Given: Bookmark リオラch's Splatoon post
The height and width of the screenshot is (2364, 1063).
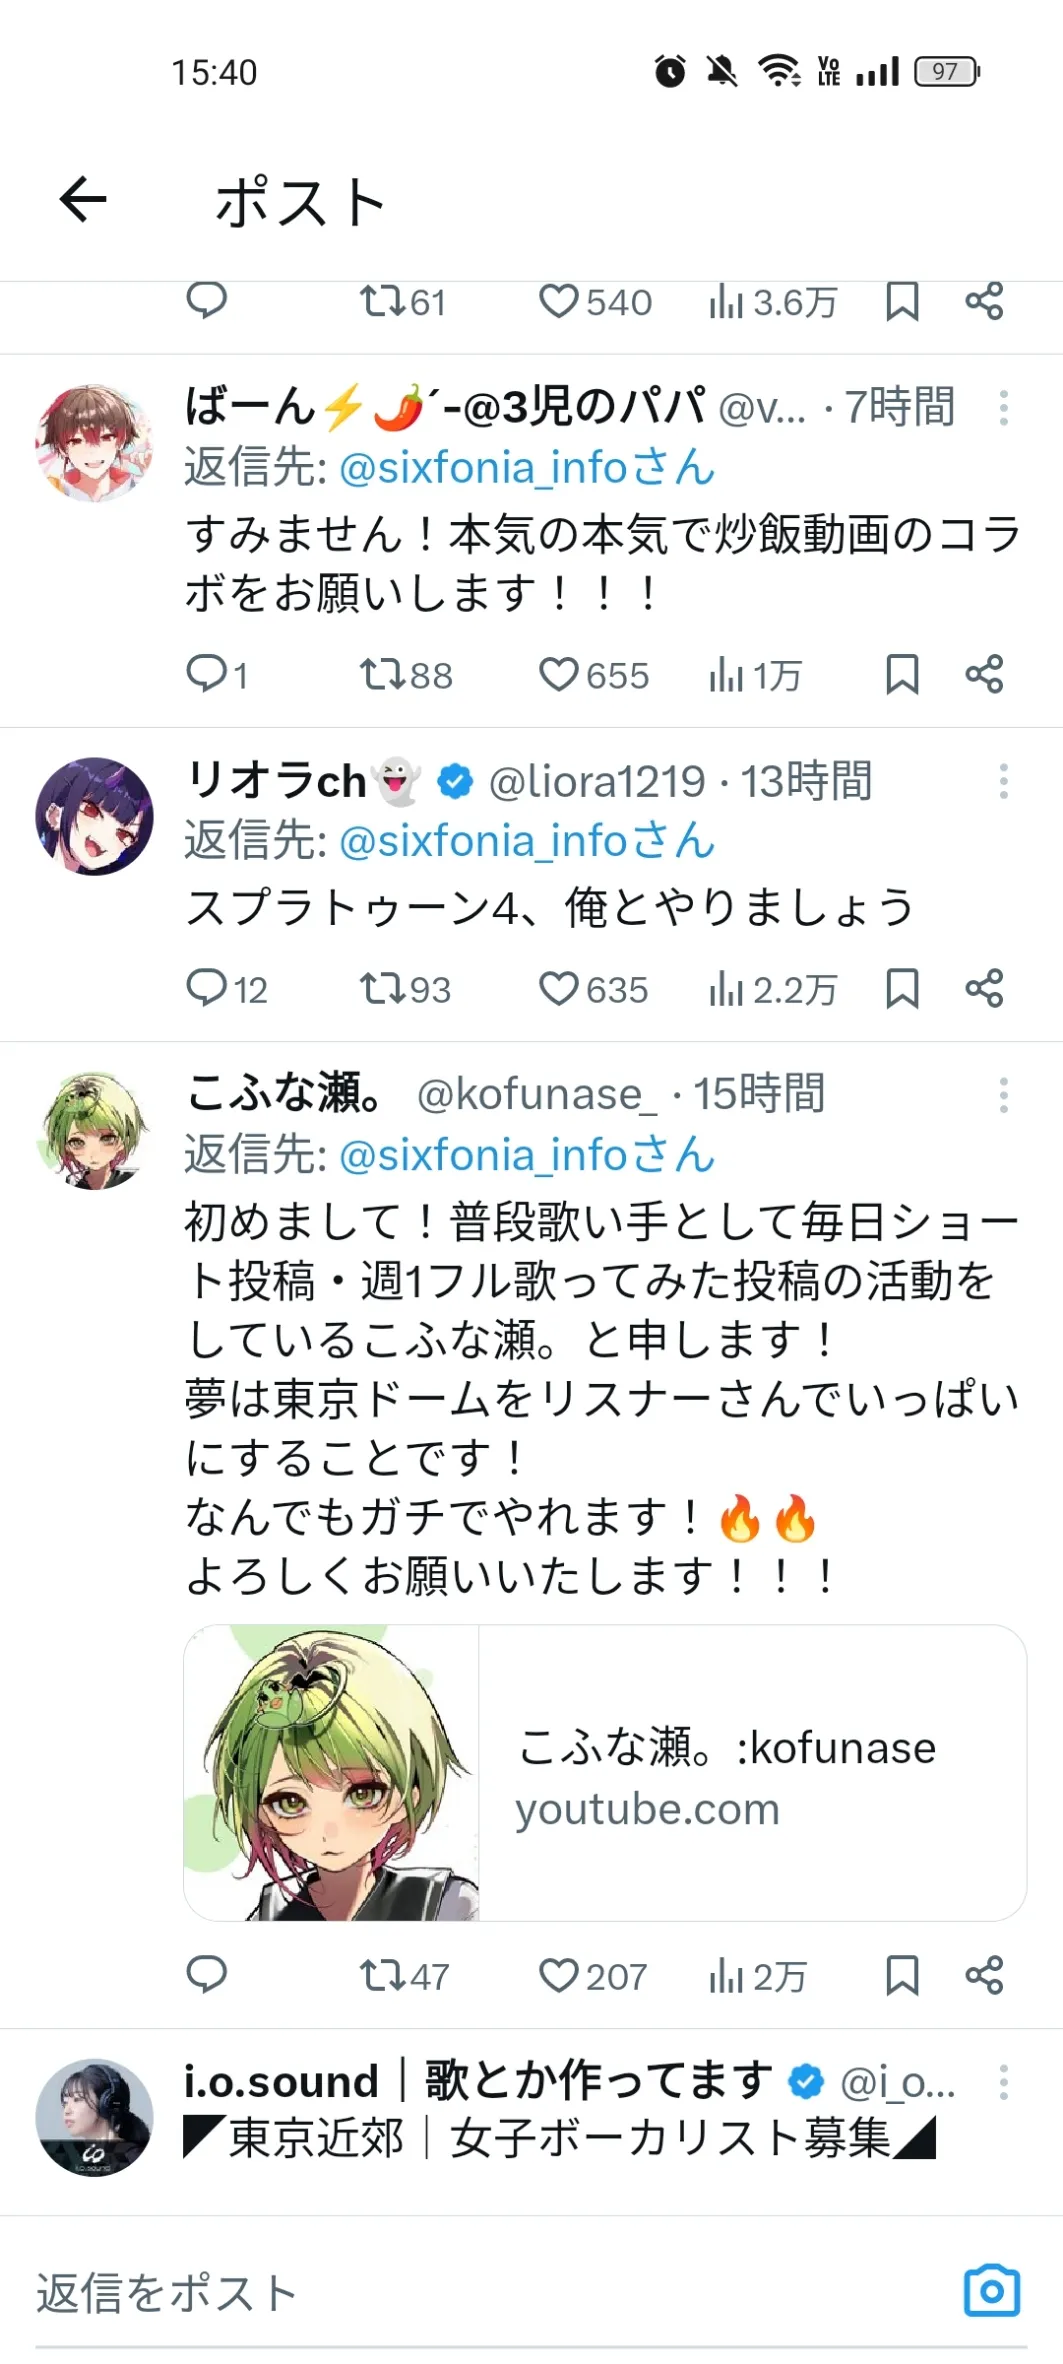Looking at the screenshot, I should [x=902, y=988].
